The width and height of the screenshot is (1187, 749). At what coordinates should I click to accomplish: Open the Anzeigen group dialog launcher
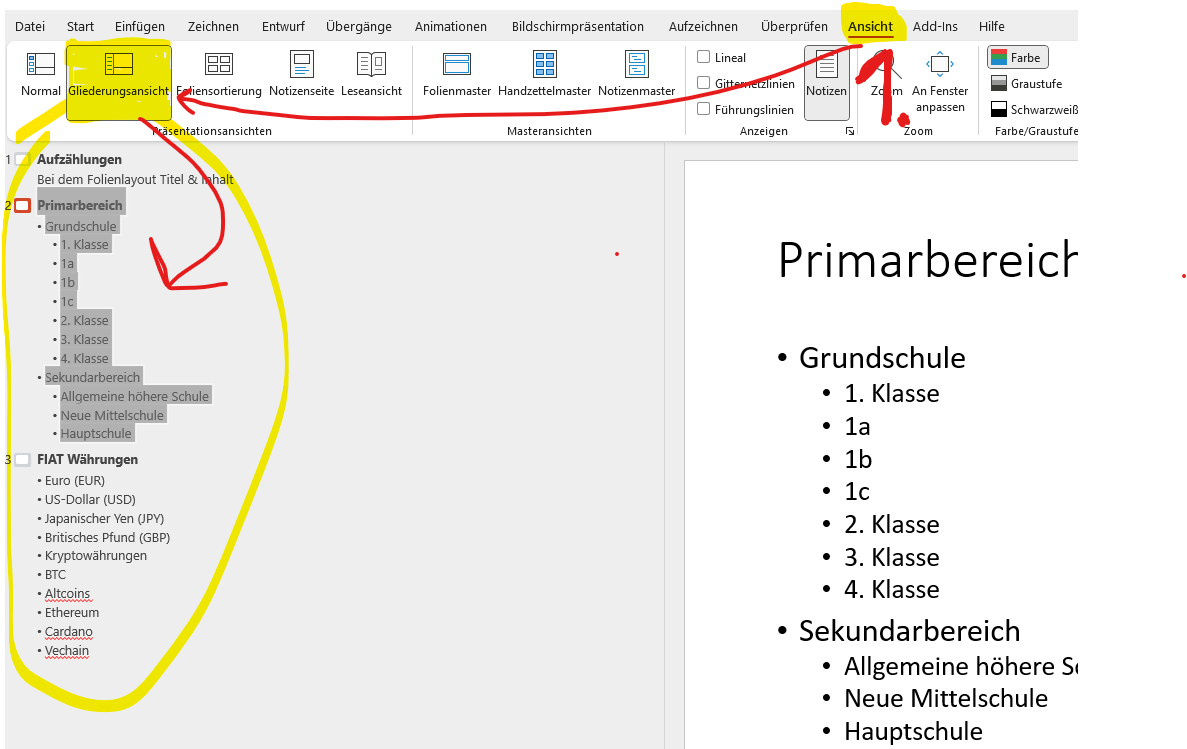[850, 132]
